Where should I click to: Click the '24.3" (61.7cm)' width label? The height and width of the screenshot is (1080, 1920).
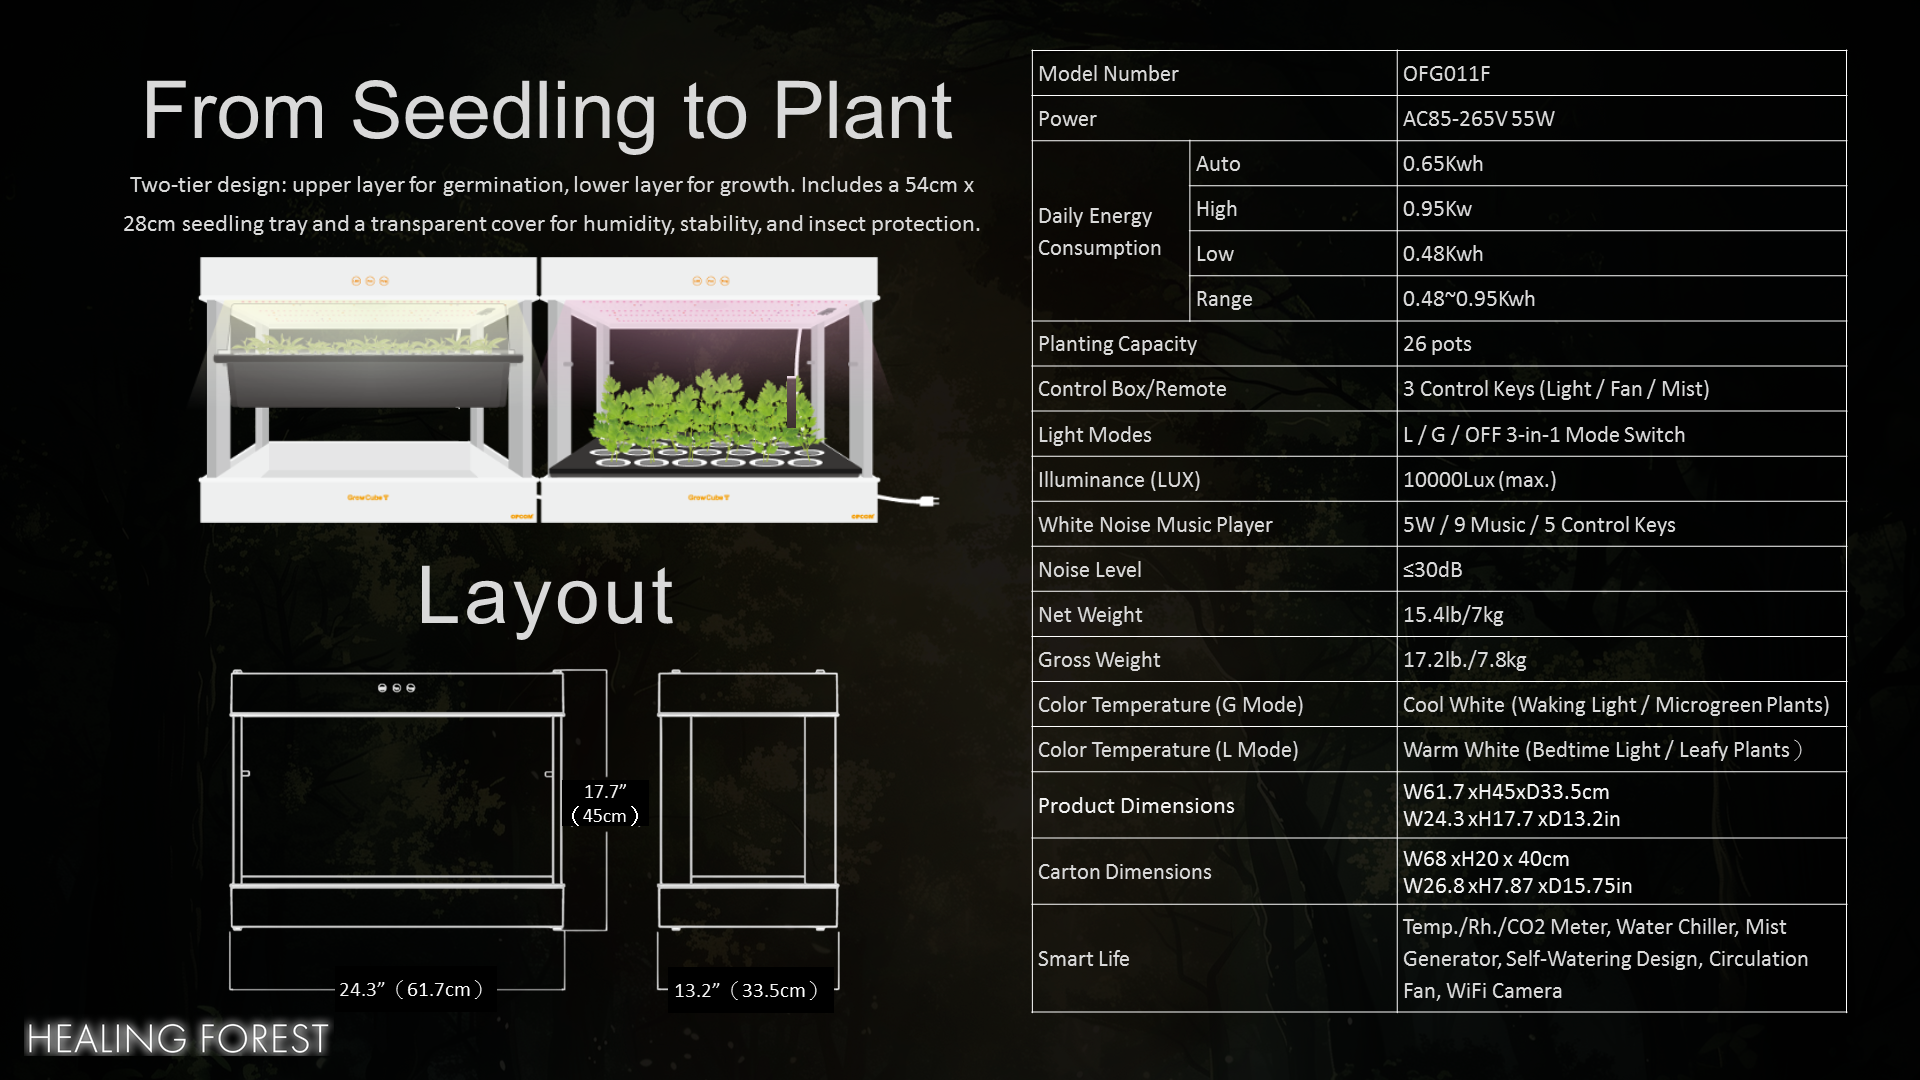[411, 989]
